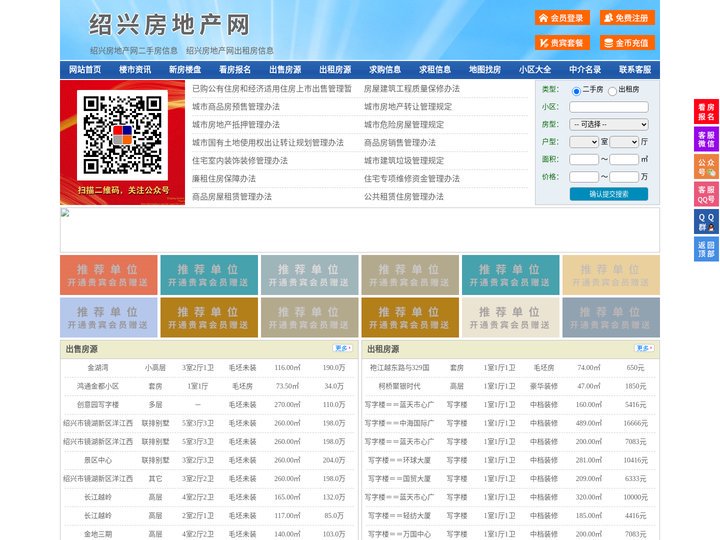Open the 地图找房 menu item
Screen dimensions: 720x540
(485, 70)
